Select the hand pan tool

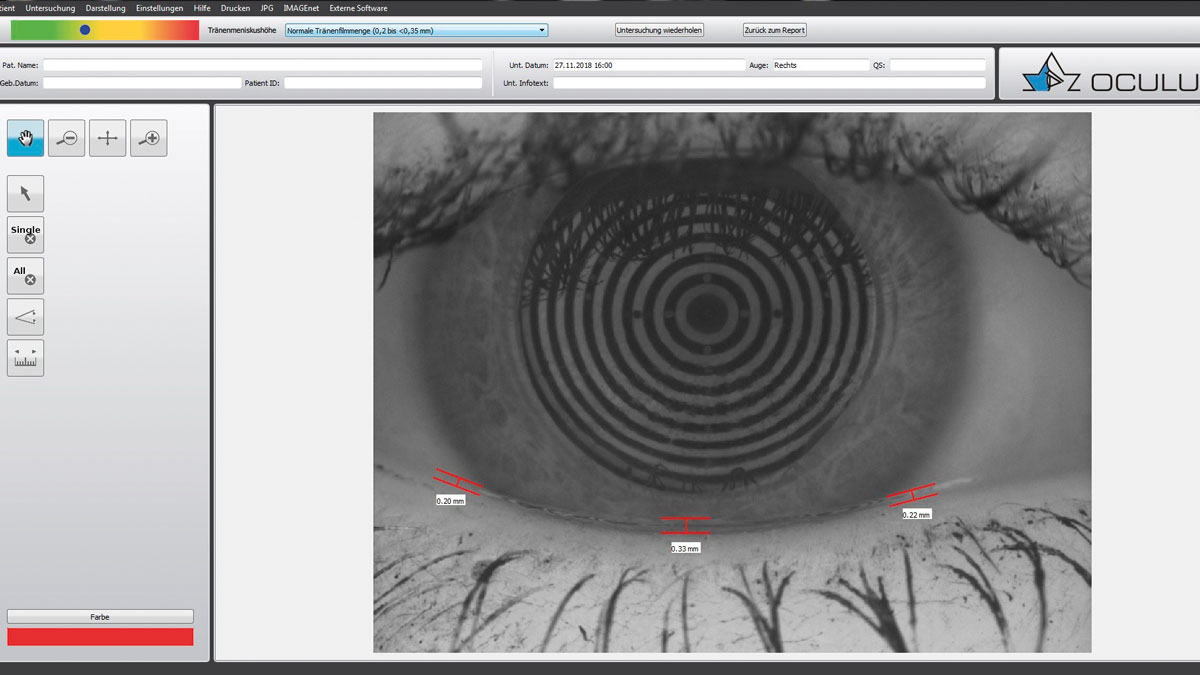tap(26, 138)
